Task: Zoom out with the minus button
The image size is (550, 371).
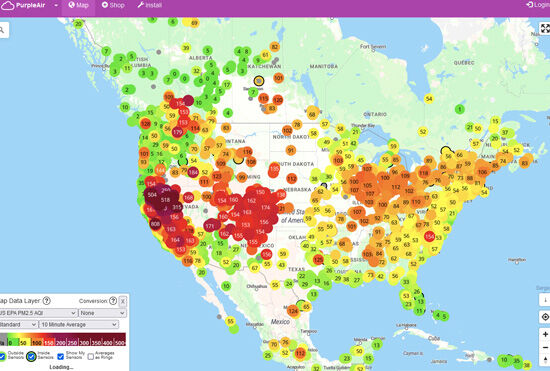Action: [x=545, y=348]
